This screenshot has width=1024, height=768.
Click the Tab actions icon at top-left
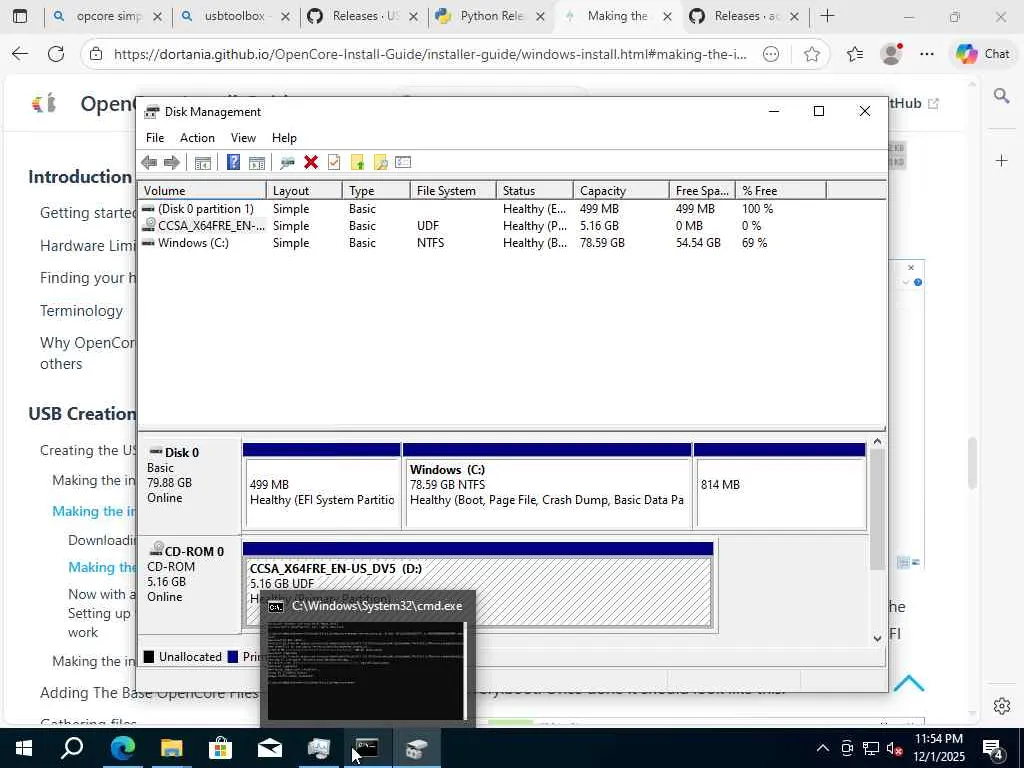20,16
